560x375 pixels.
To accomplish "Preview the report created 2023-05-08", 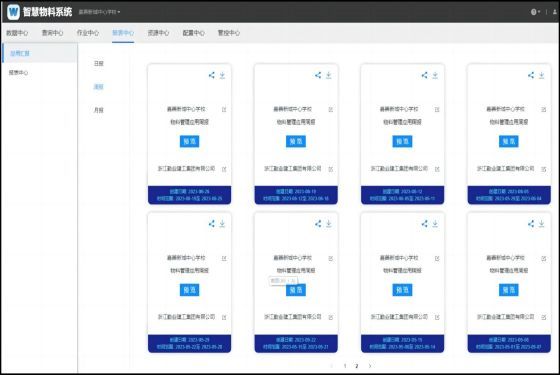I will click(509, 290).
